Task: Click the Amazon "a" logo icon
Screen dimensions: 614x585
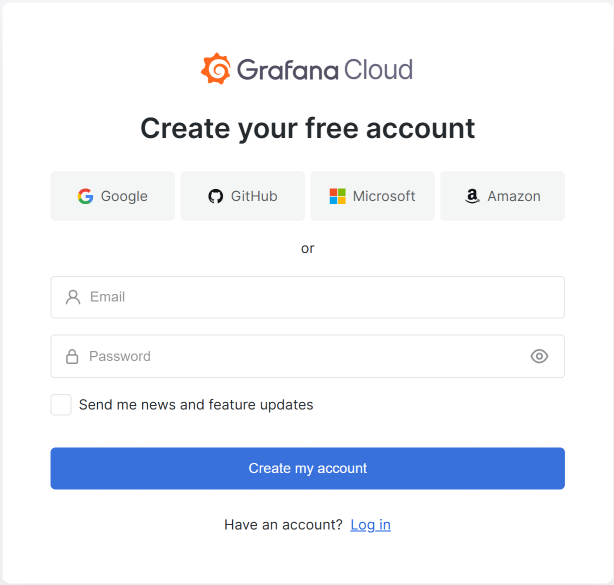Action: pyautogui.click(x=472, y=196)
